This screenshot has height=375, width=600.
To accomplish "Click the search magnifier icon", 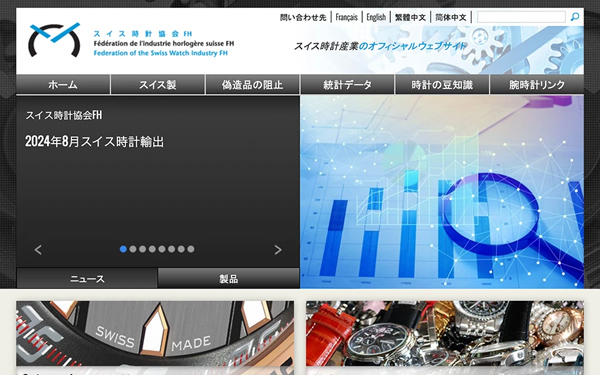I will tap(575, 17).
